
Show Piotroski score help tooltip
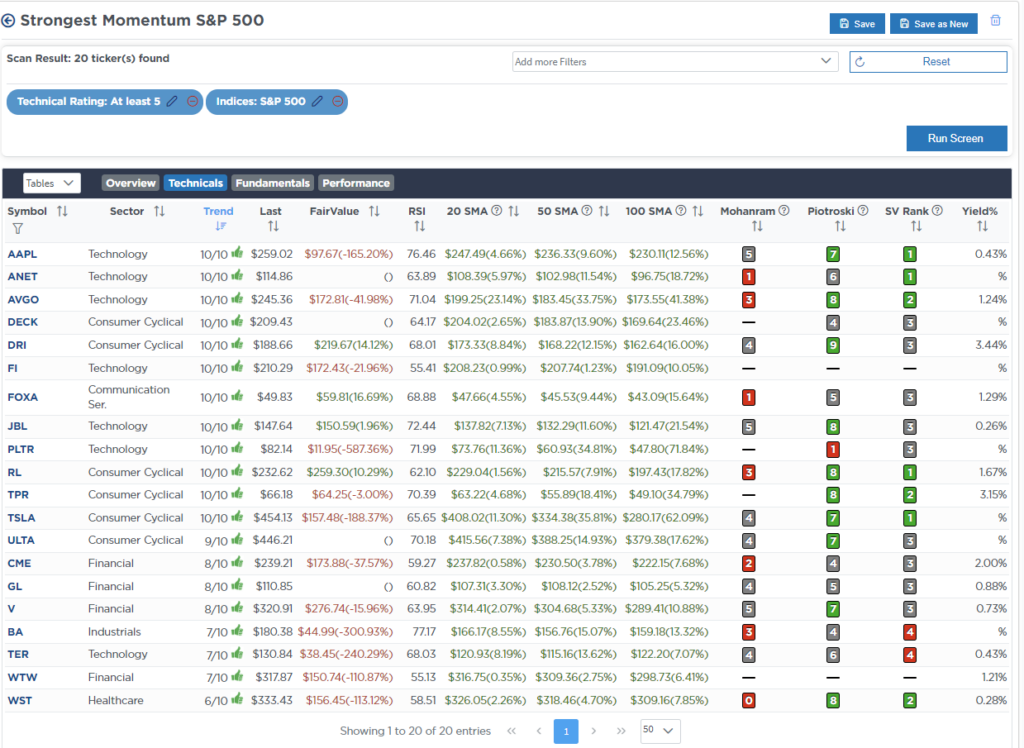point(863,210)
